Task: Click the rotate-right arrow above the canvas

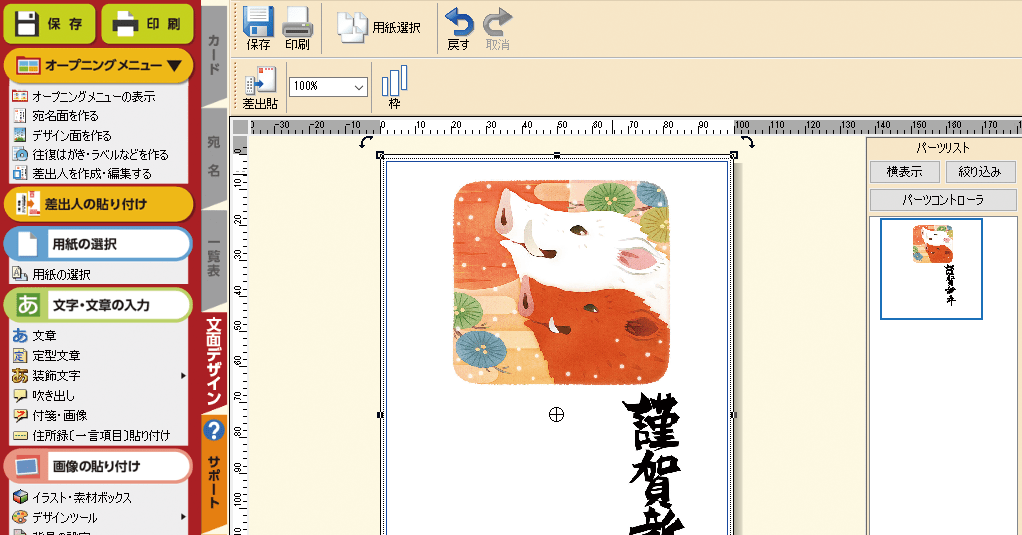Action: [747, 141]
